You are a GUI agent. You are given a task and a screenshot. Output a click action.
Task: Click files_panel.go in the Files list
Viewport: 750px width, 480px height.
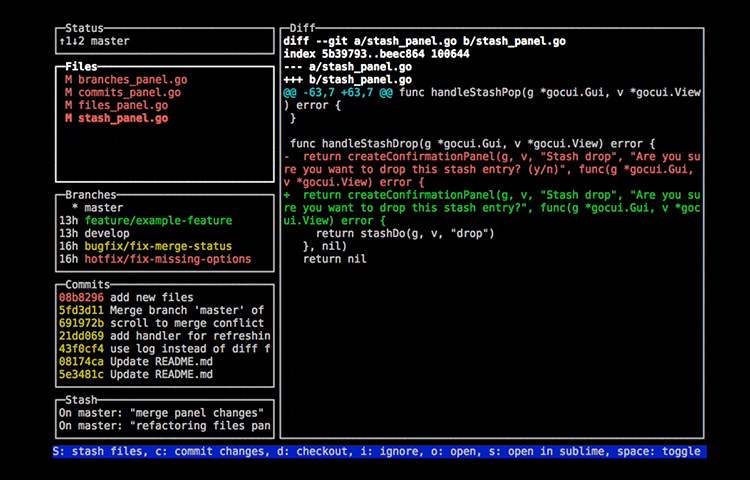coord(122,105)
